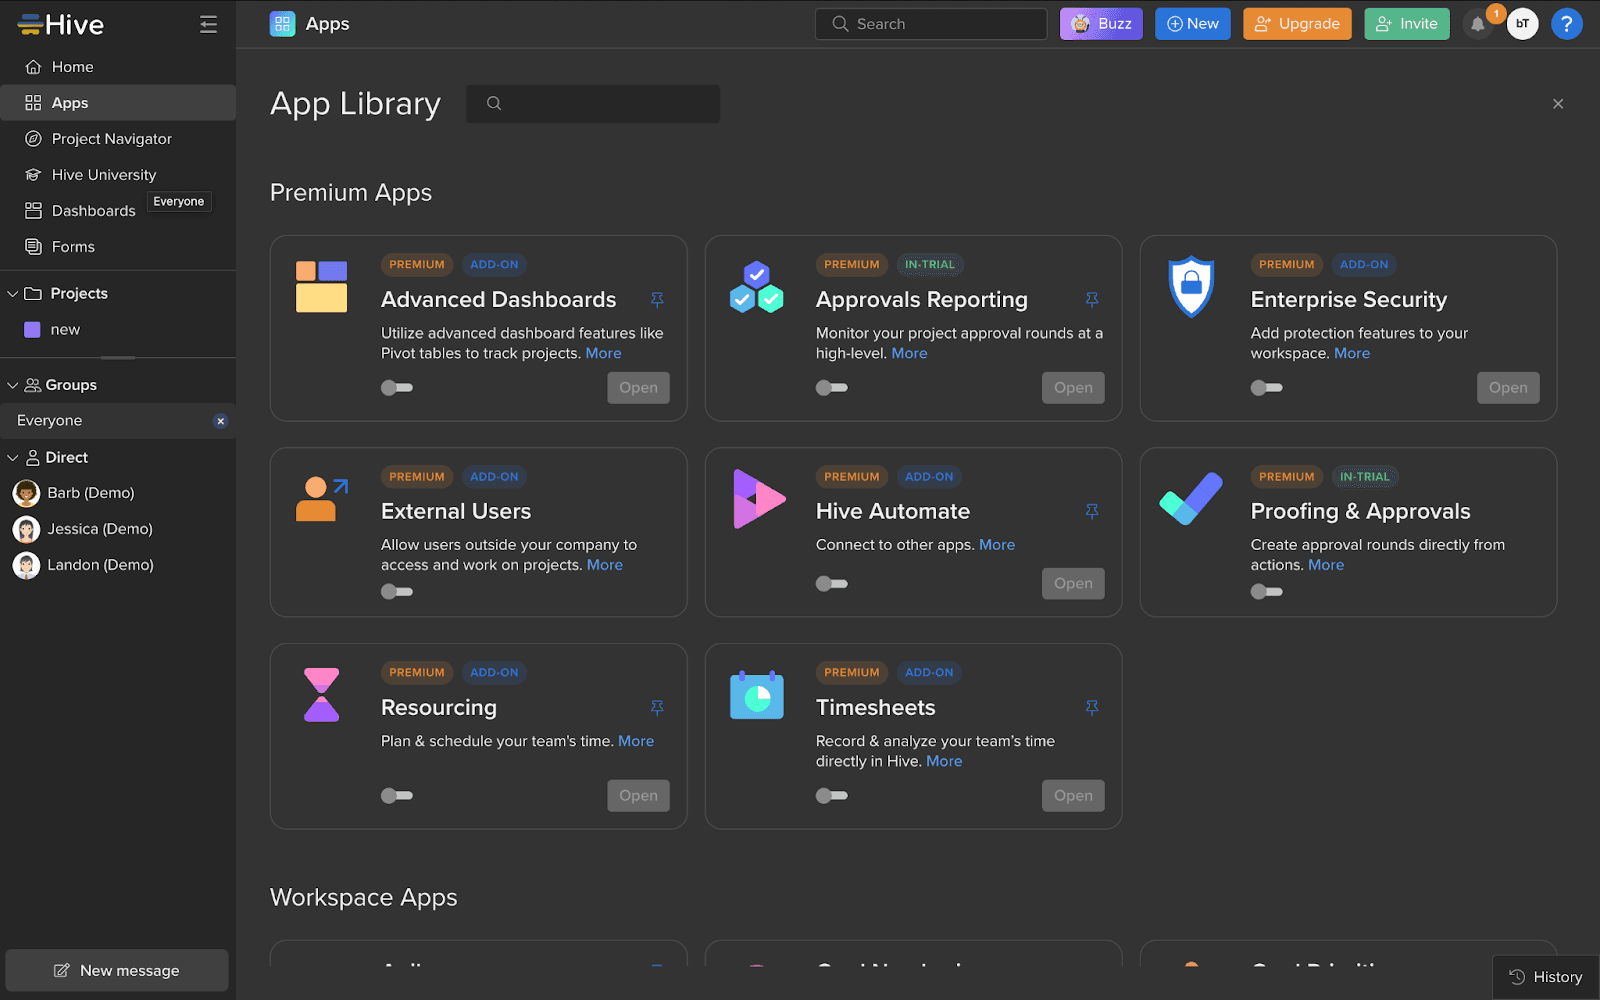Enable Enterprise Security toggle
Screen dimensions: 1600x1000
[x=1267, y=388]
